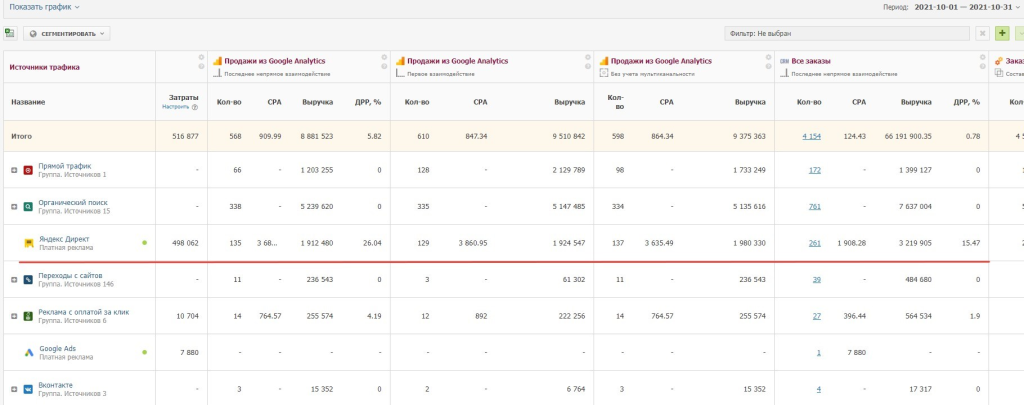Expand the Переходы с сайтов group

pyautogui.click(x=13, y=279)
